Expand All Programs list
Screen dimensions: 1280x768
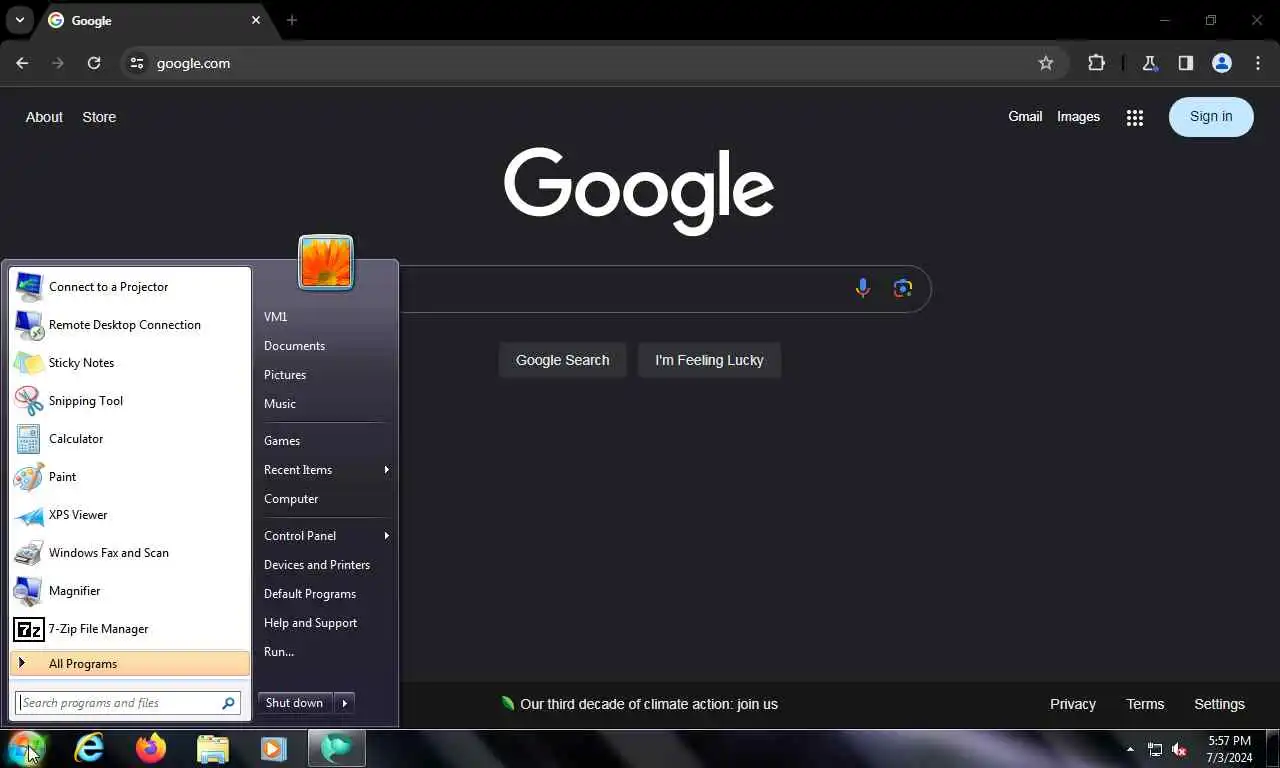pyautogui.click(x=130, y=663)
